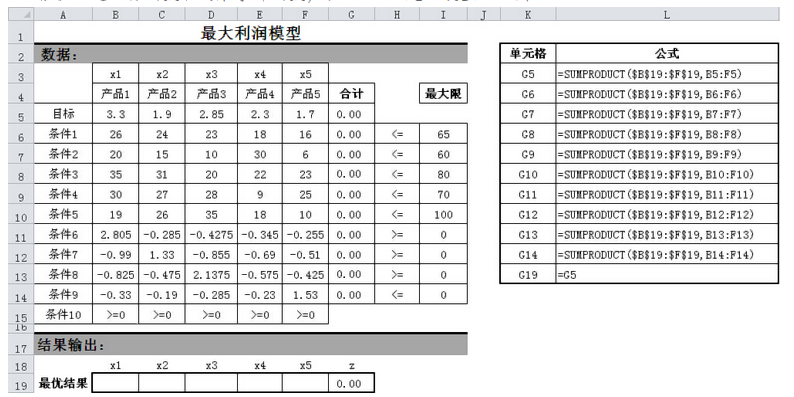The height and width of the screenshot is (397, 794).
Task: Select cell with value 2.85
Action: click(x=211, y=114)
